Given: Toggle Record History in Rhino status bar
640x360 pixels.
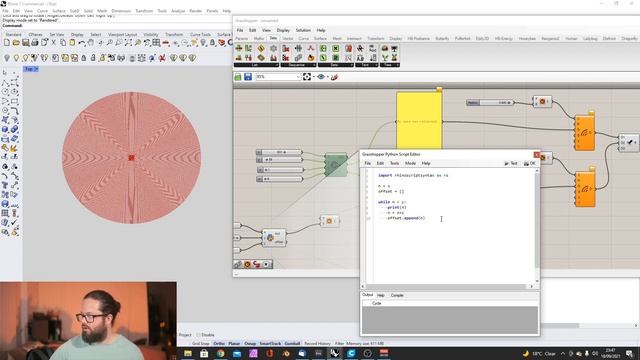Looking at the screenshot, I should 318,344.
